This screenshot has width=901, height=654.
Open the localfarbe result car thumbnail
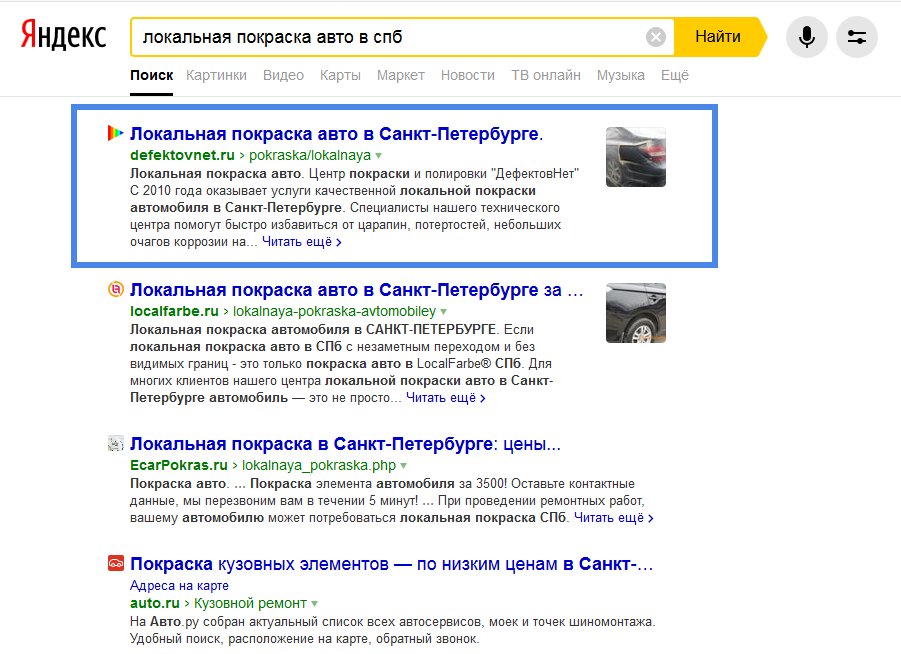click(x=636, y=313)
